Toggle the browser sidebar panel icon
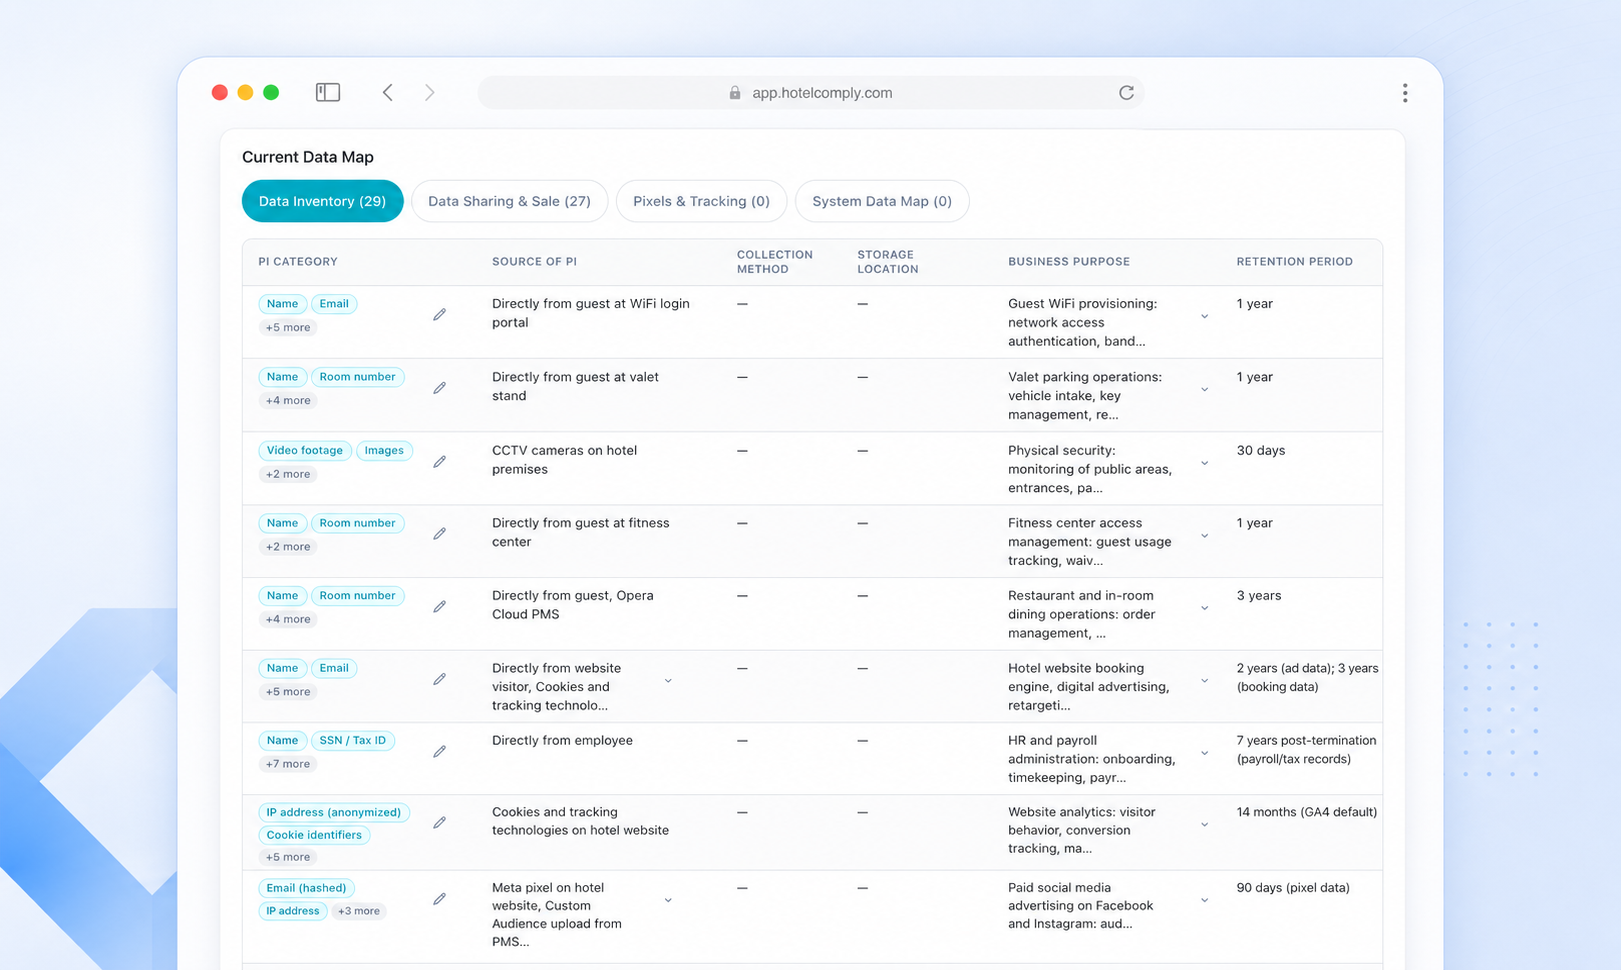Screen dimensions: 1621x970 pos(328,92)
